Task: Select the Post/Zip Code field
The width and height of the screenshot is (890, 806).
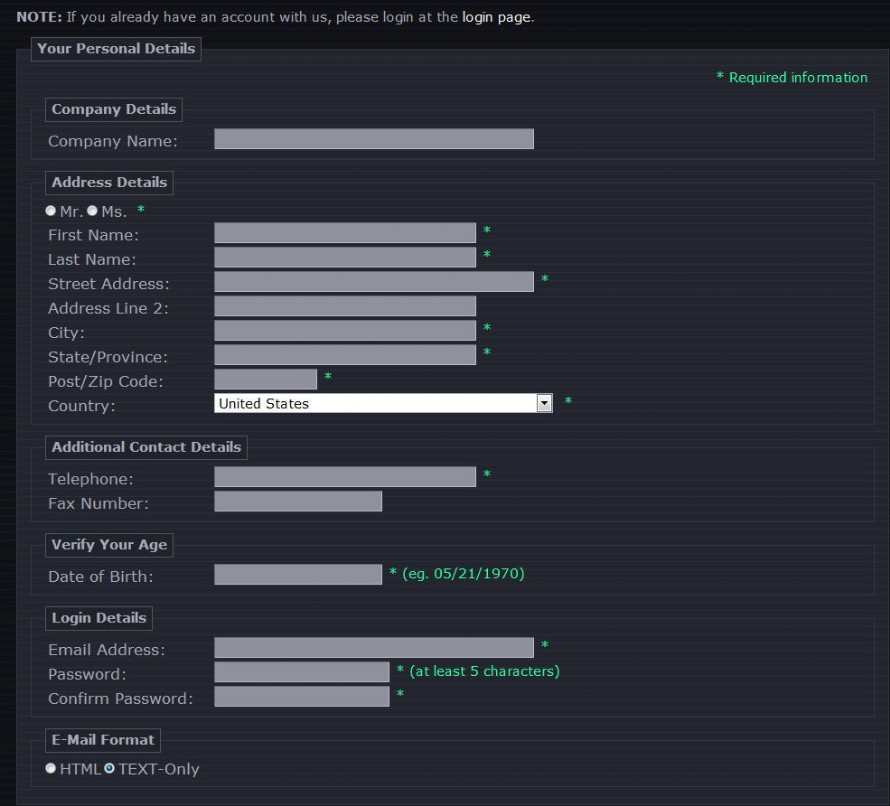Action: [265, 379]
